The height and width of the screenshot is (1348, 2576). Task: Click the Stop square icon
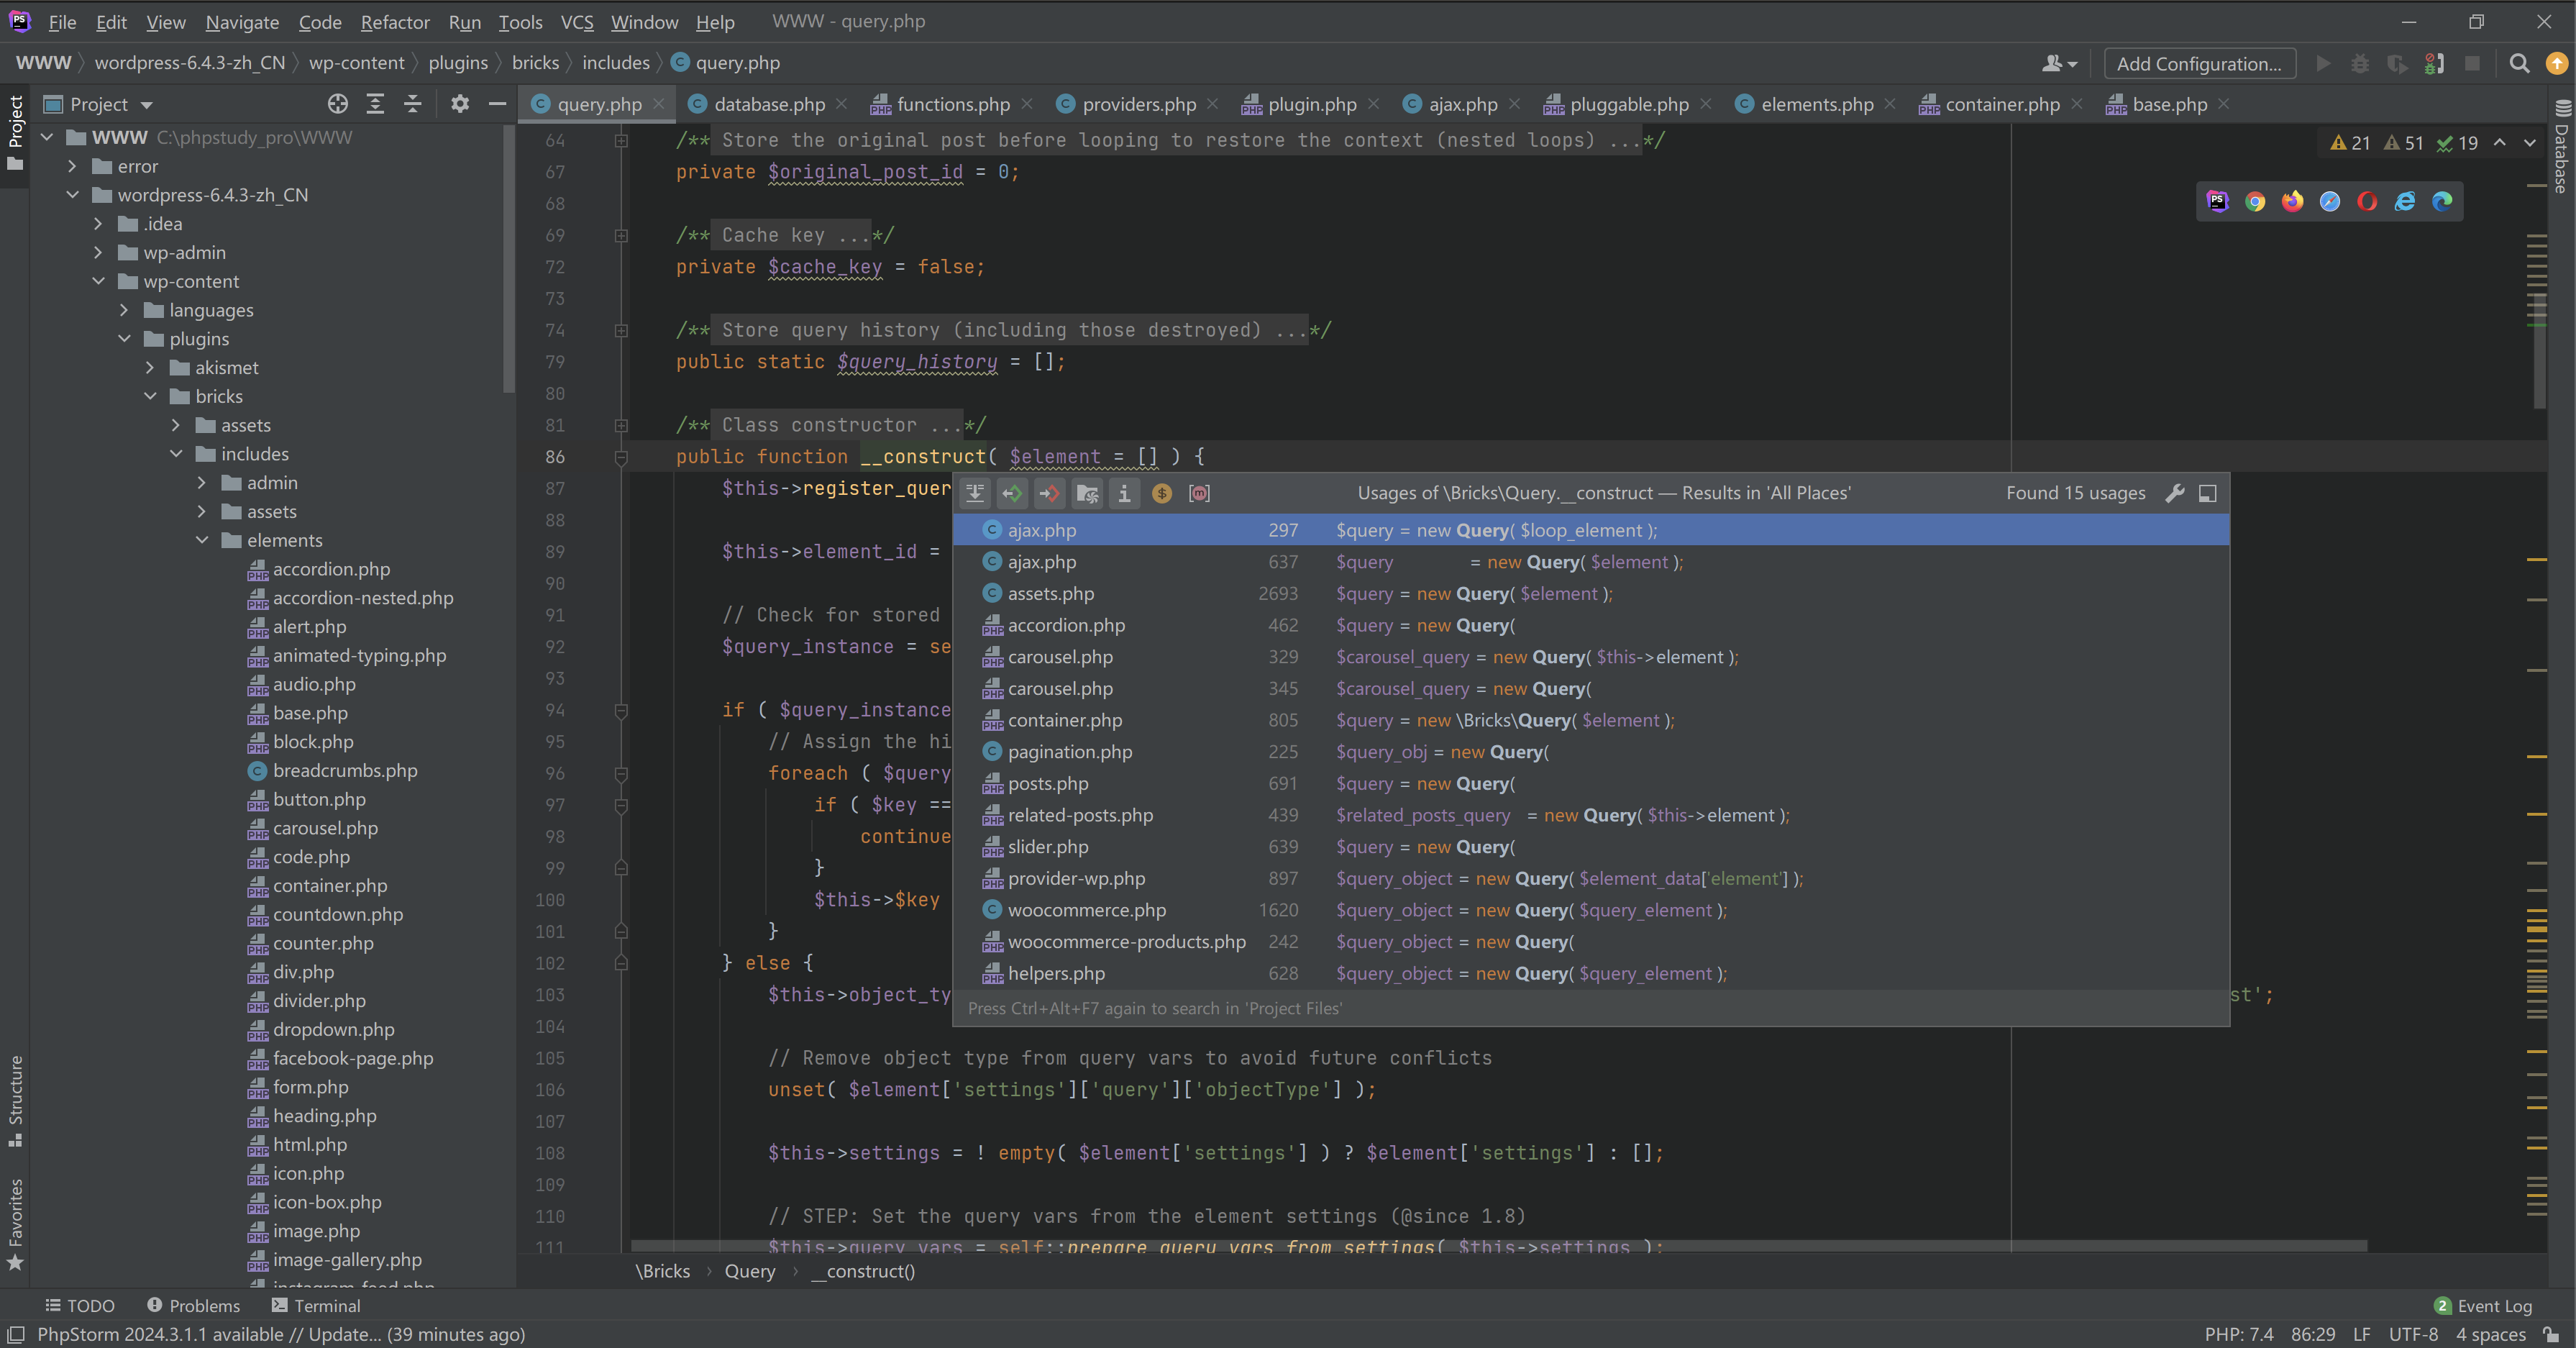coord(2472,63)
